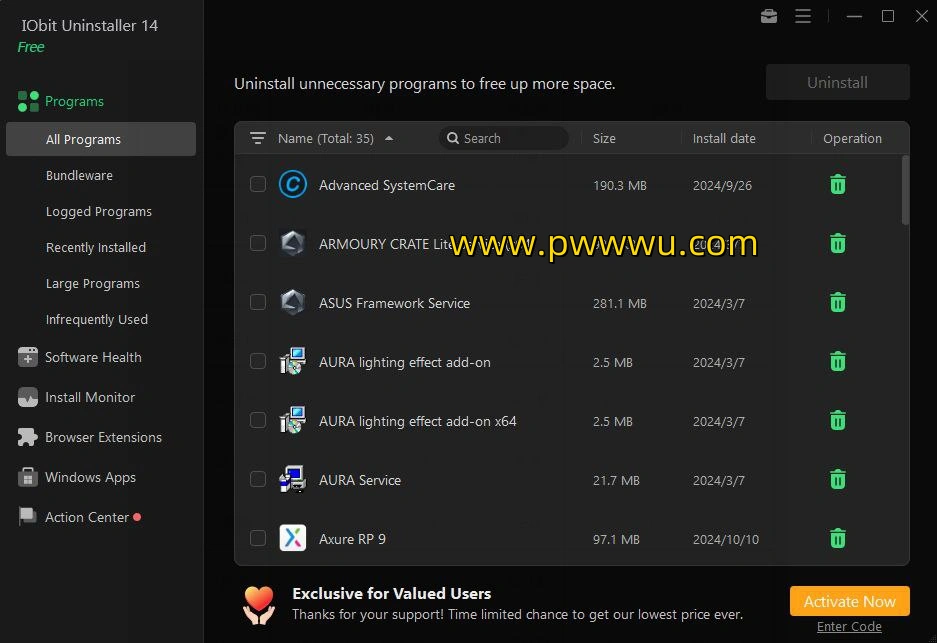Delete ASUS Framework Service via trash icon

click(x=838, y=302)
